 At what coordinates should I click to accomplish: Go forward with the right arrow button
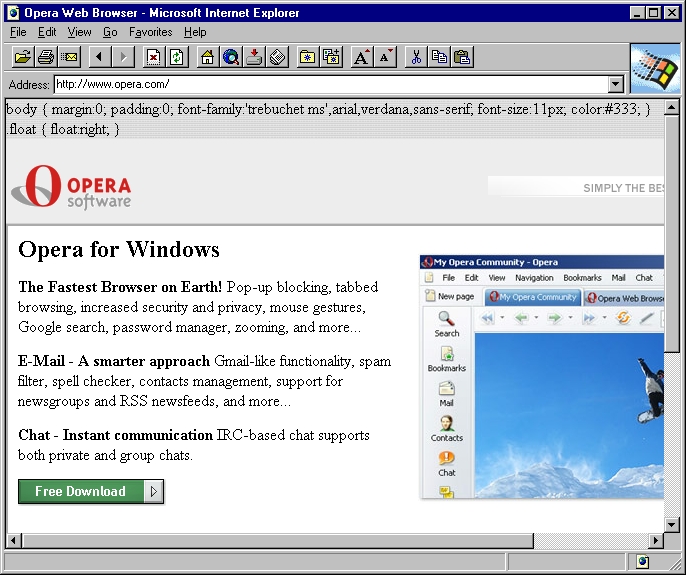coord(123,57)
